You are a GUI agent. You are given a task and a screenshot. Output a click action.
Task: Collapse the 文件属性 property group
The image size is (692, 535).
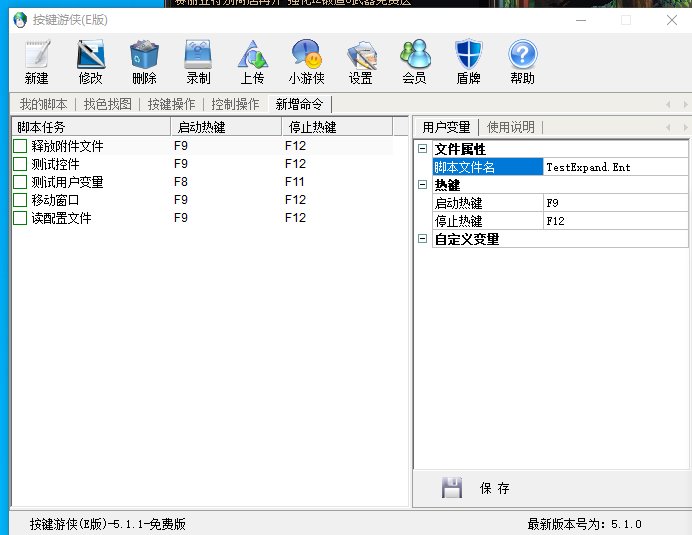[422, 149]
